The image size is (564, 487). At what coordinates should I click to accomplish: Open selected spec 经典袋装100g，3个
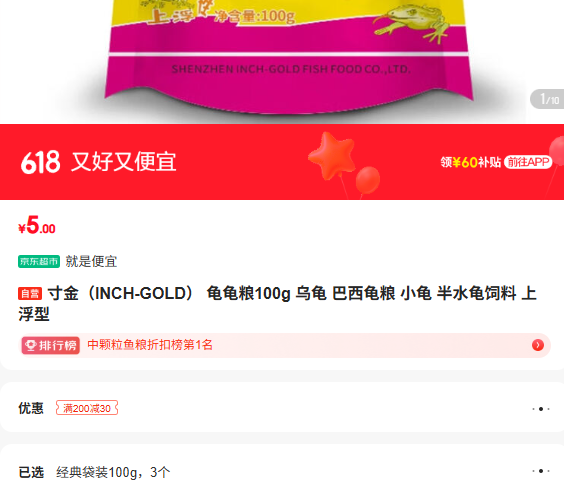(x=113, y=472)
